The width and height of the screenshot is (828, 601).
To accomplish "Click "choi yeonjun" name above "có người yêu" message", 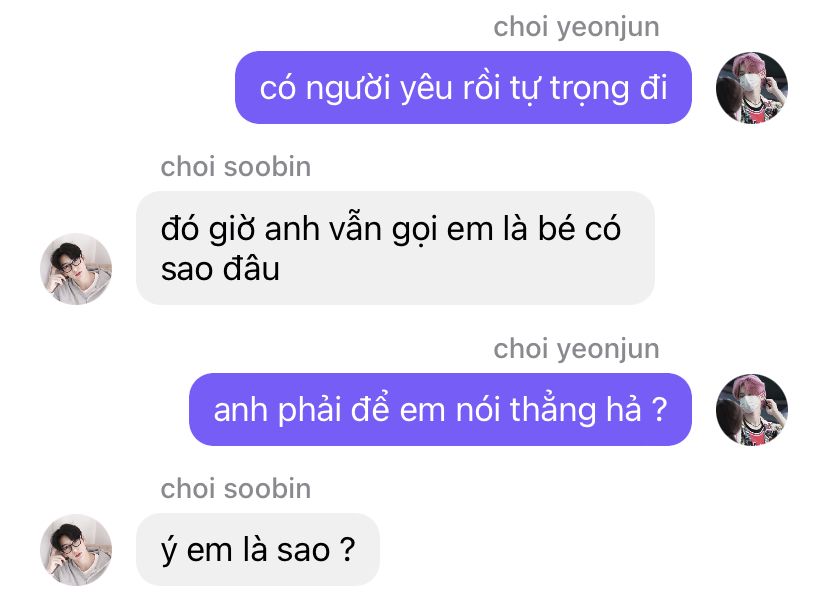I will tap(576, 27).
